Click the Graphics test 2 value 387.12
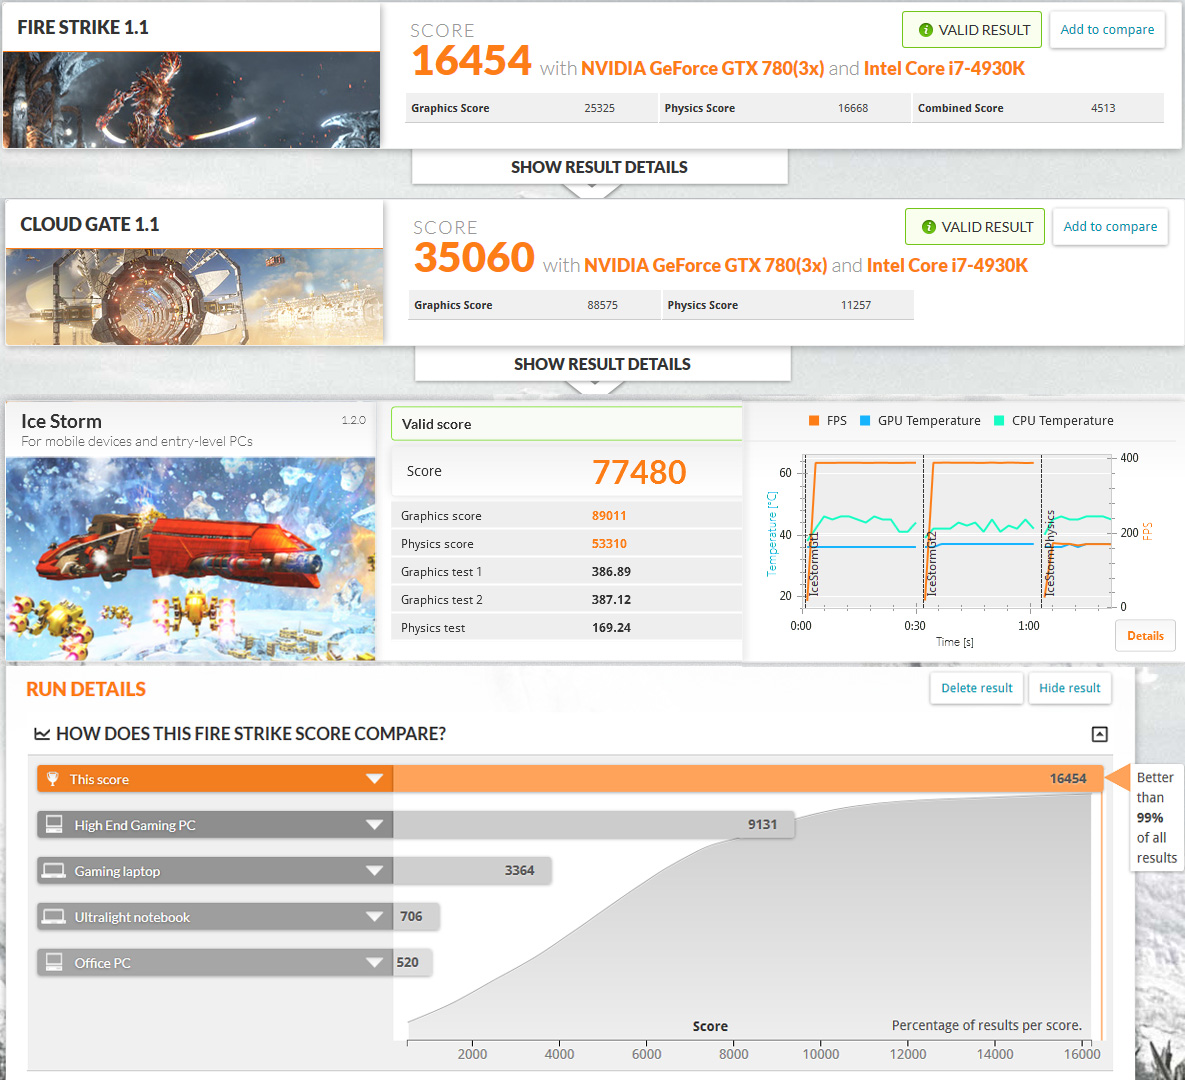 [611, 599]
